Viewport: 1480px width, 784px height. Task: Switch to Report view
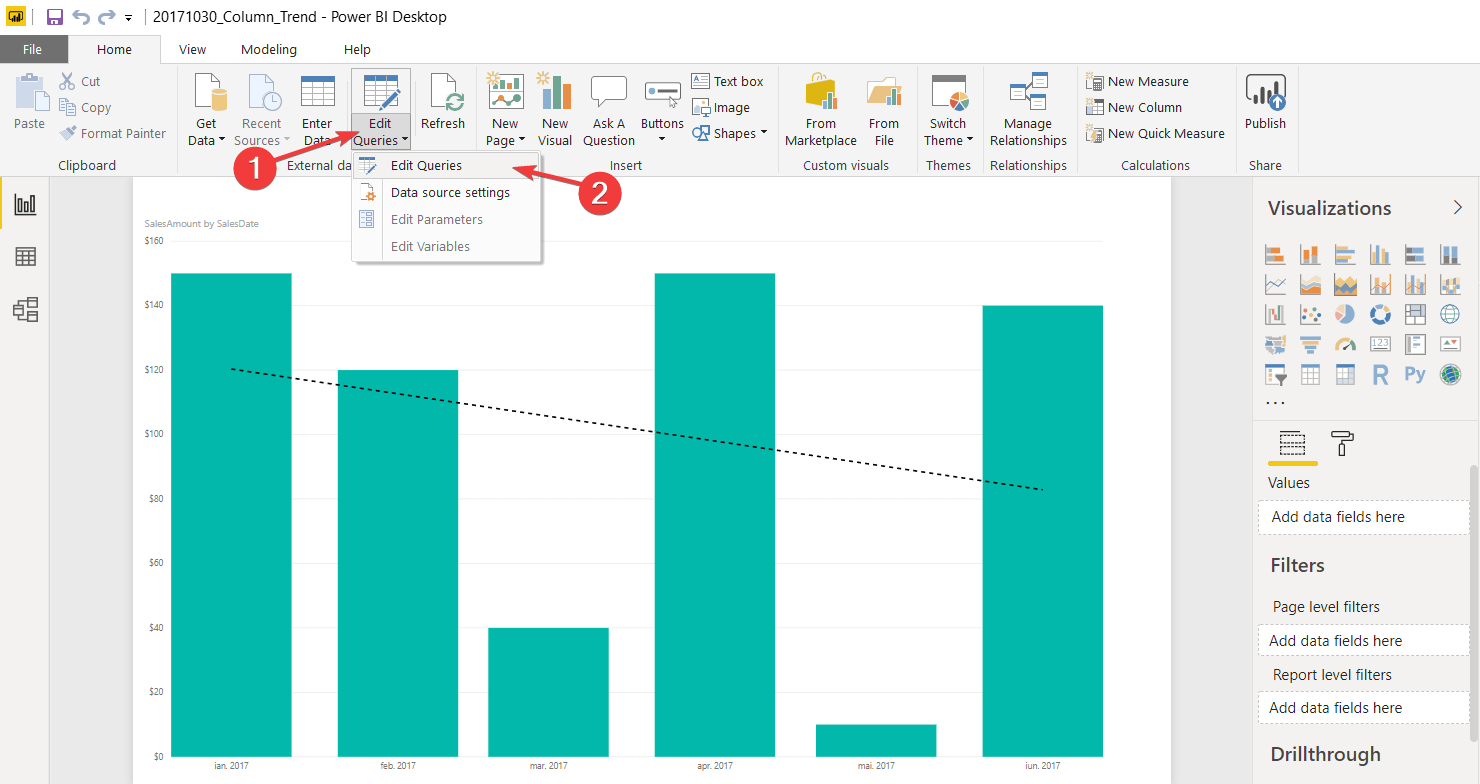[x=25, y=203]
